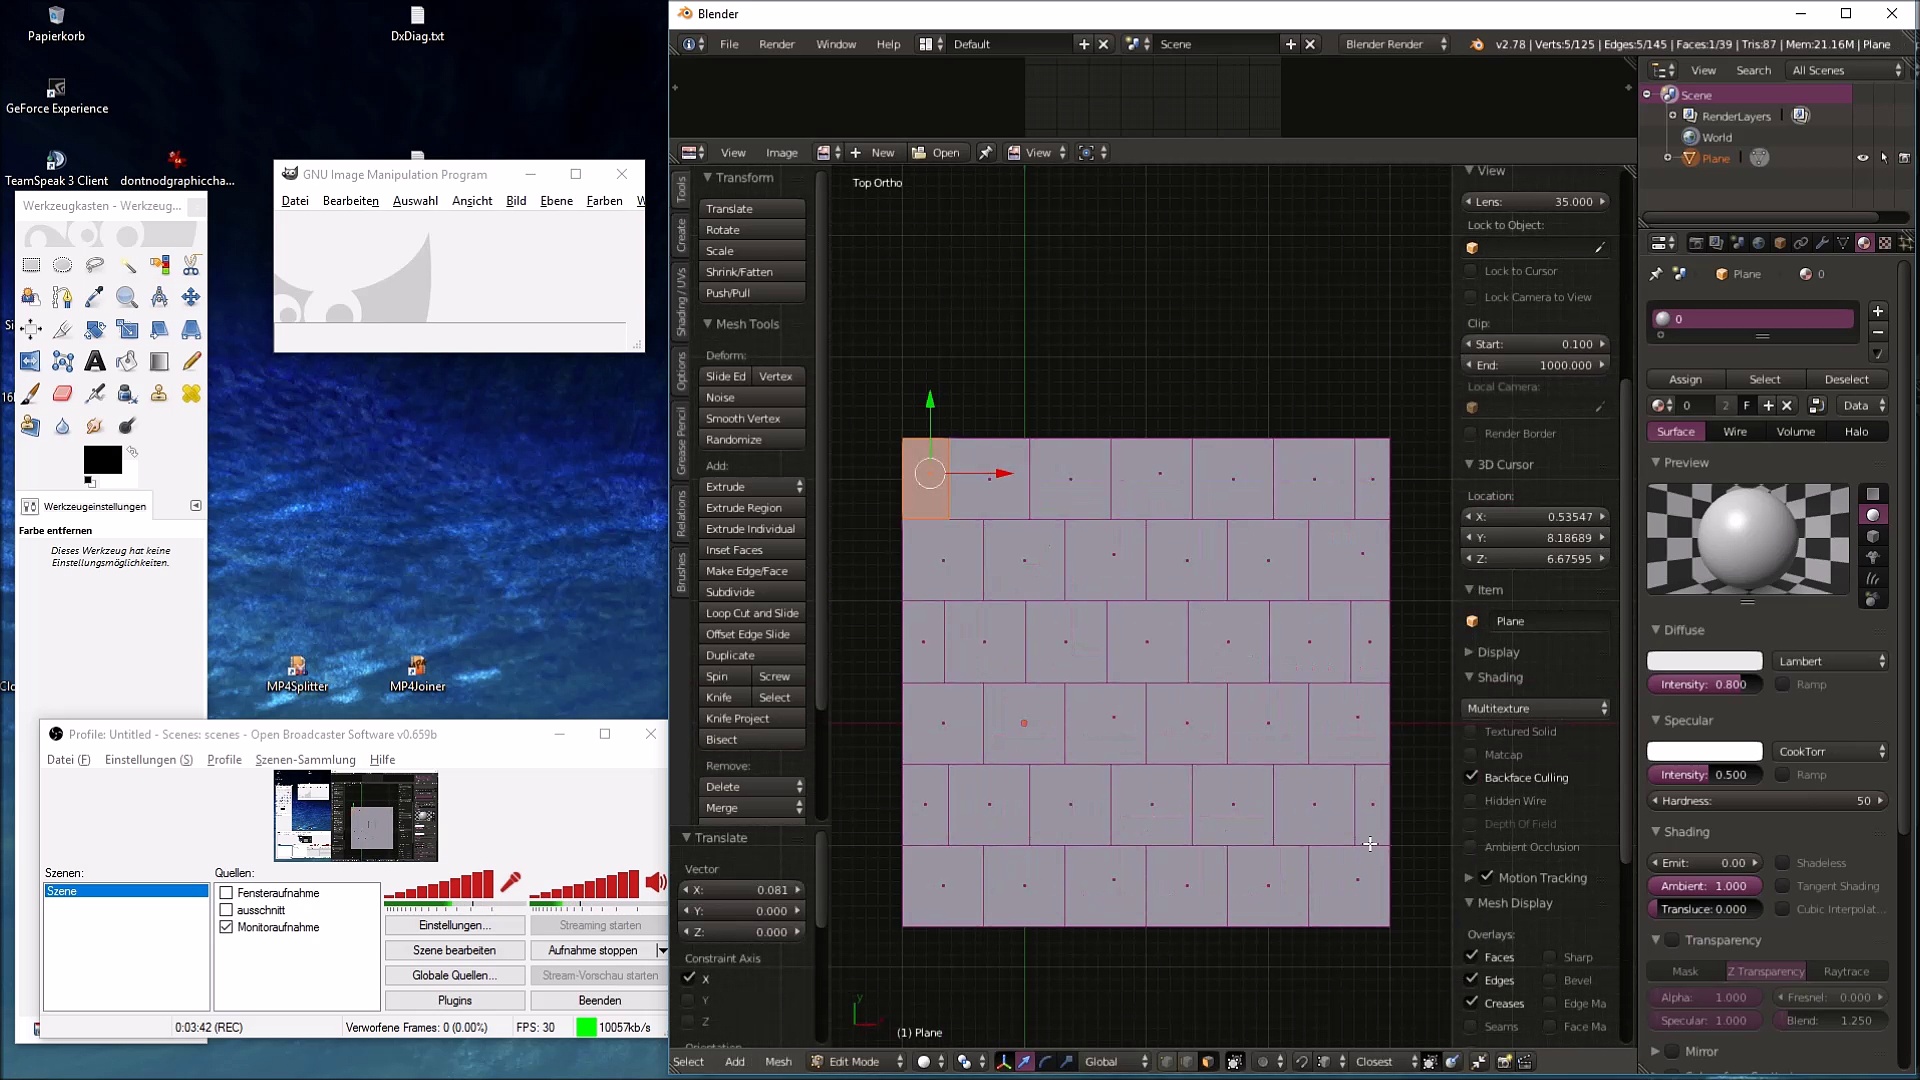Open the Multitexture shading dropdown
Image resolution: width=1920 pixels, height=1080 pixels.
[1536, 708]
